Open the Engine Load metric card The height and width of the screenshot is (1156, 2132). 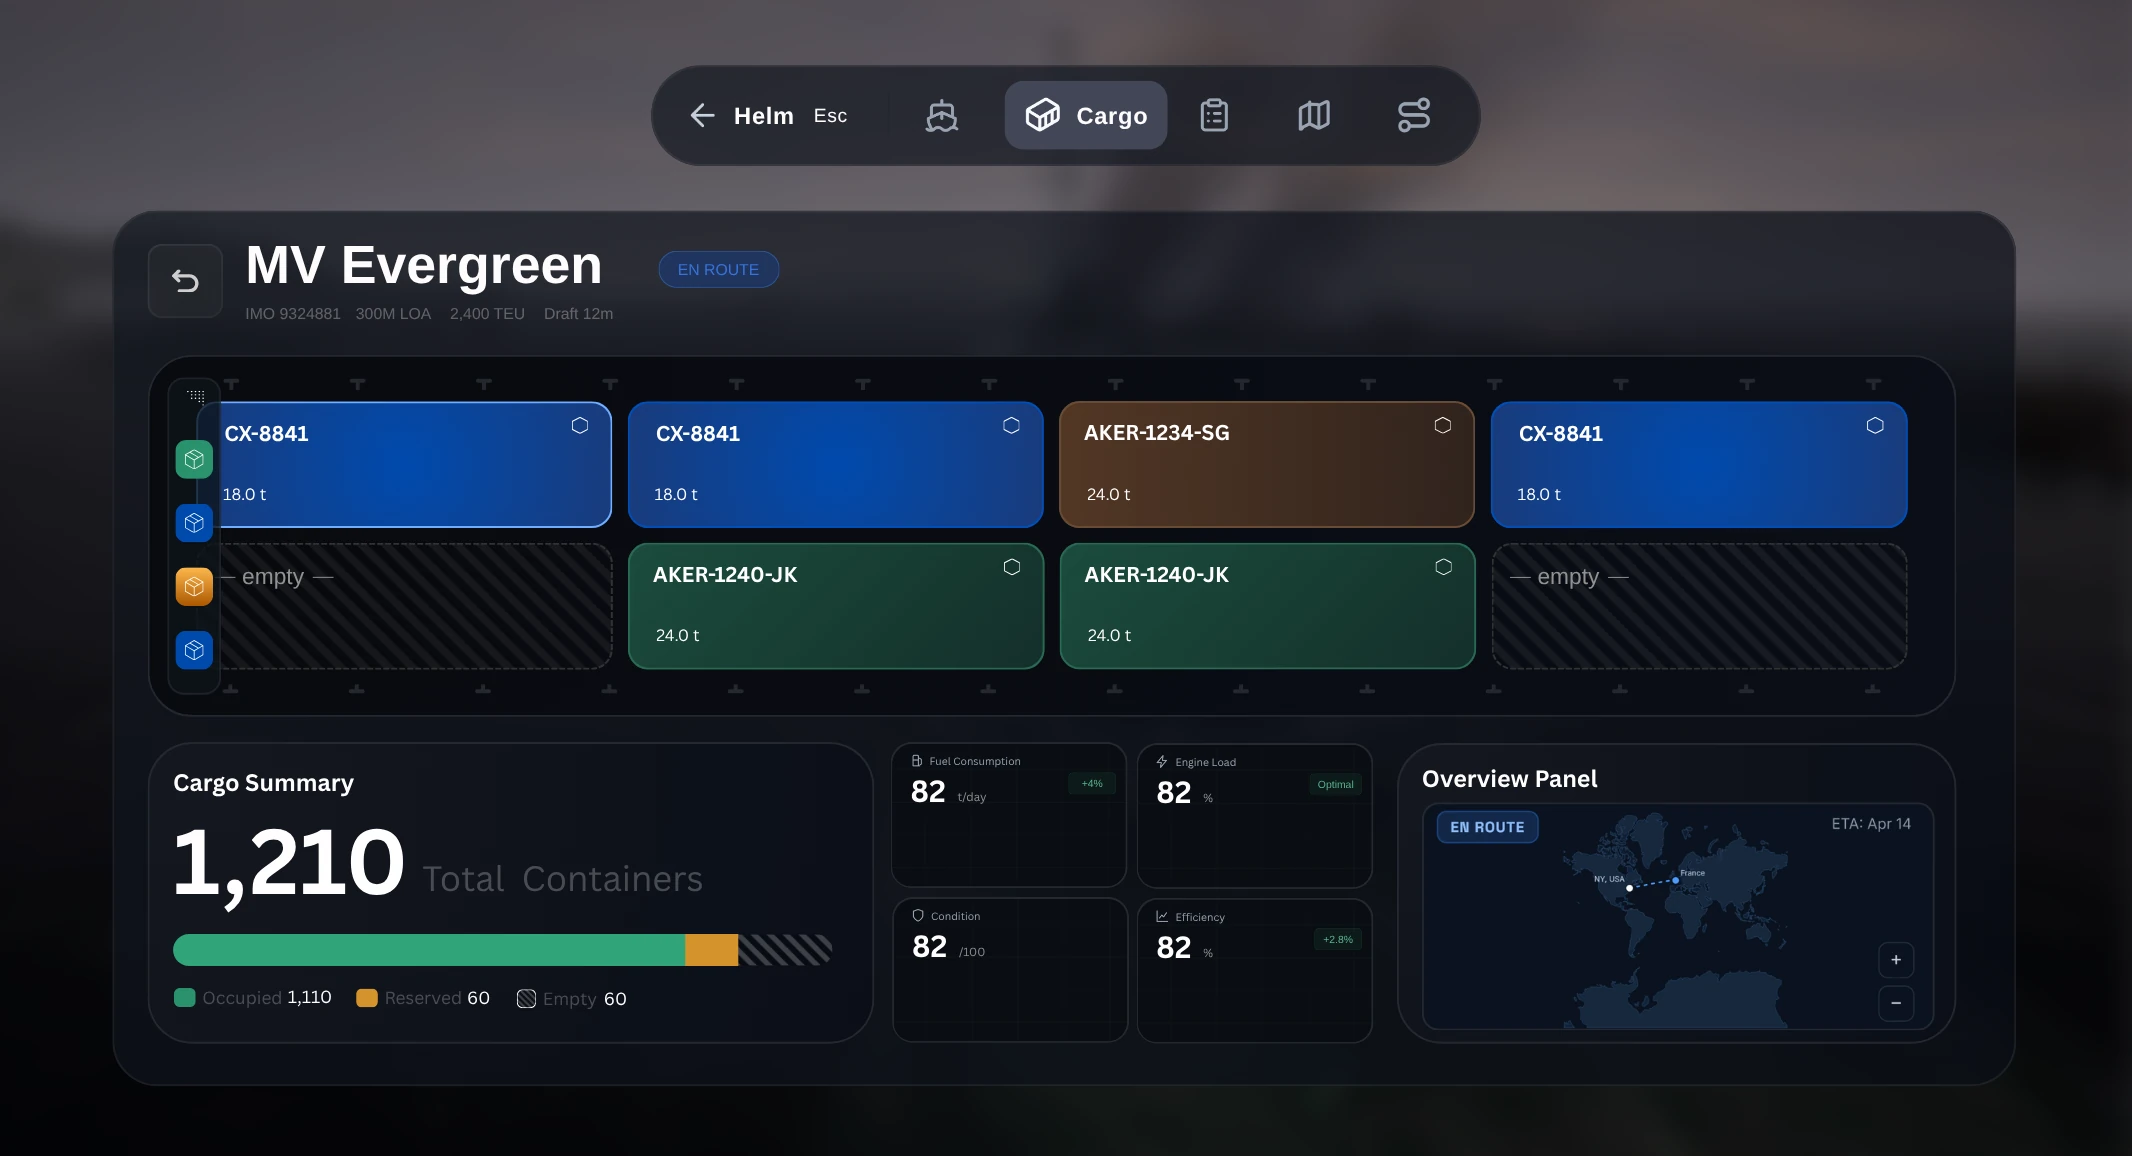(1254, 814)
